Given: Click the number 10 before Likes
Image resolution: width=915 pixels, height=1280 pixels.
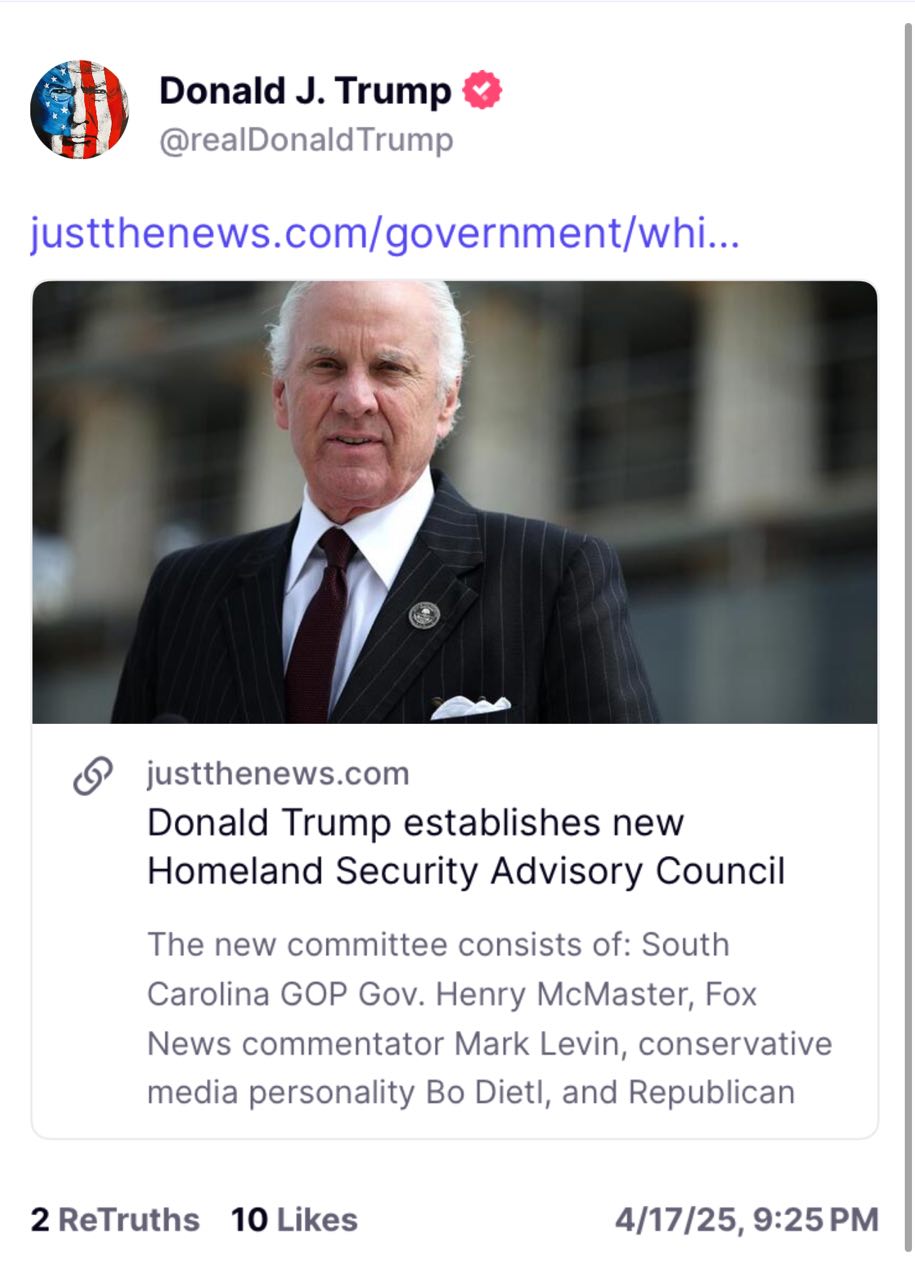Looking at the screenshot, I should [x=249, y=1220].
